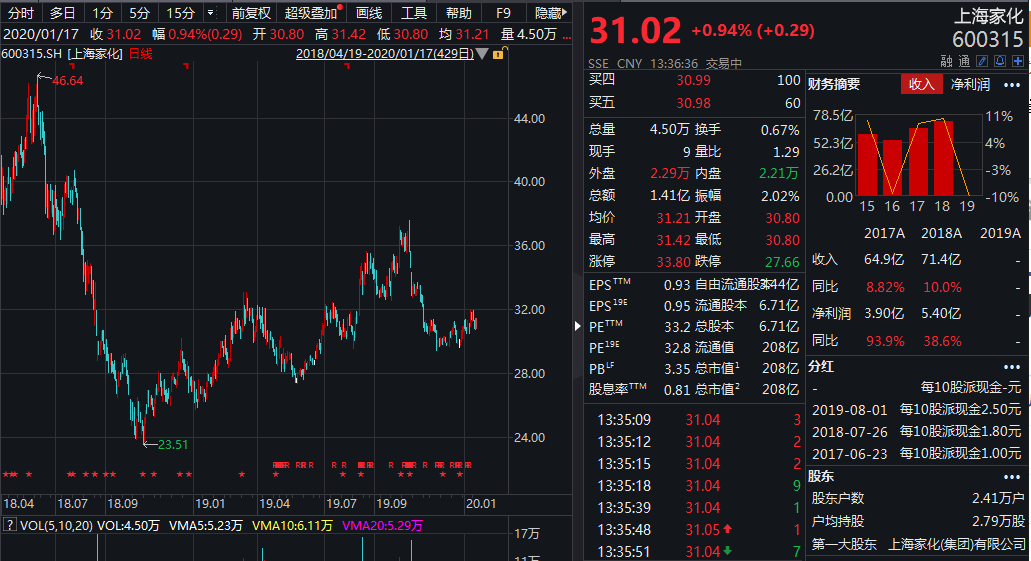The image size is (1031, 561).
Task: Click the 涨停 limit-up price 33.80
Action: 673,262
